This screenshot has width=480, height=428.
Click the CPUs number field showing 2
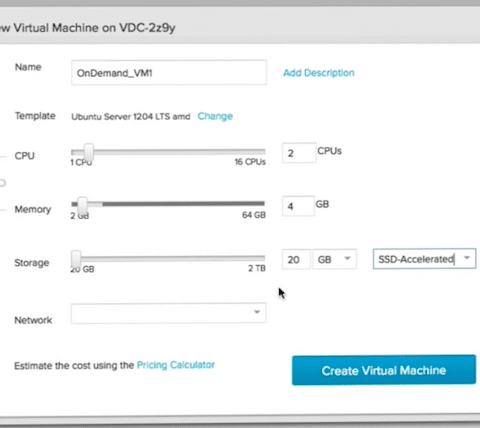pyautogui.click(x=299, y=153)
